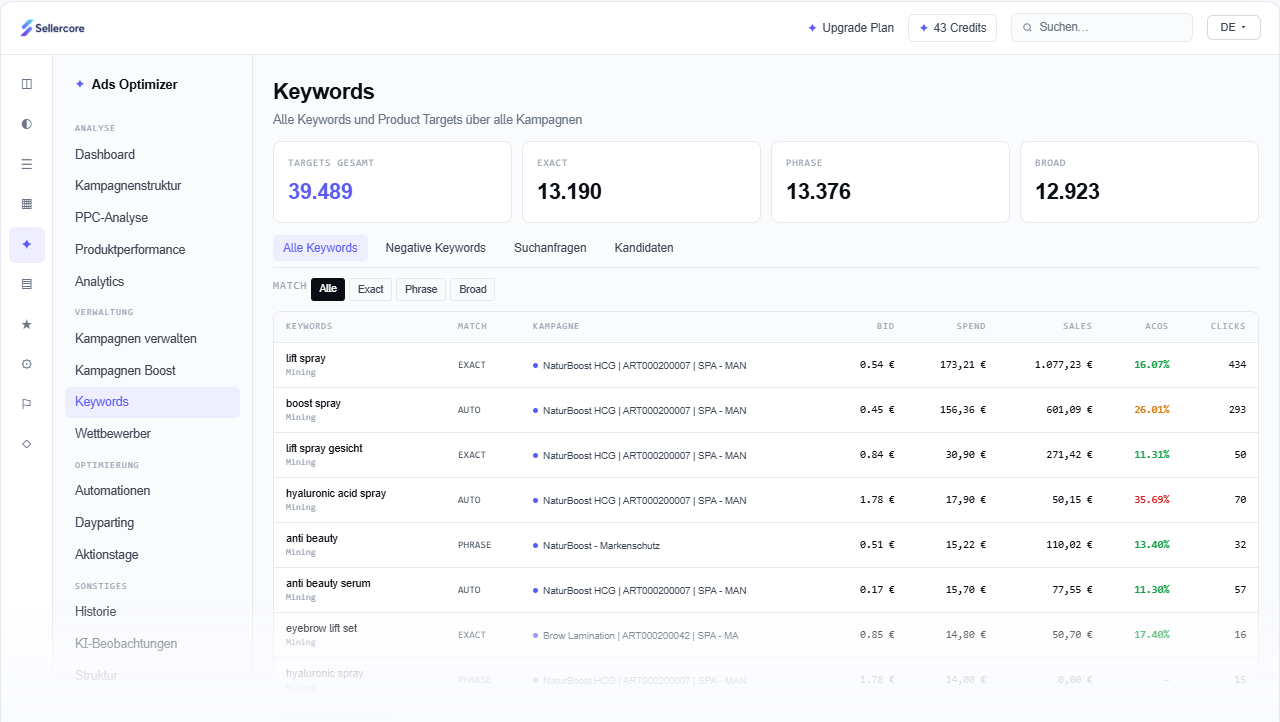
Task: Click the stacked rows icon in rail
Action: coord(27,284)
